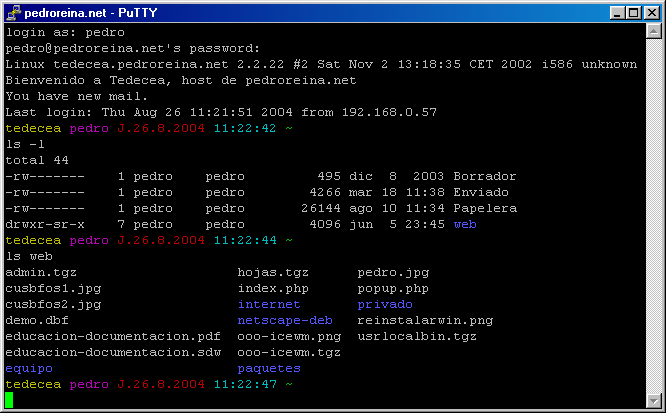
Task: Click the internet directory name
Action: [x=268, y=304]
